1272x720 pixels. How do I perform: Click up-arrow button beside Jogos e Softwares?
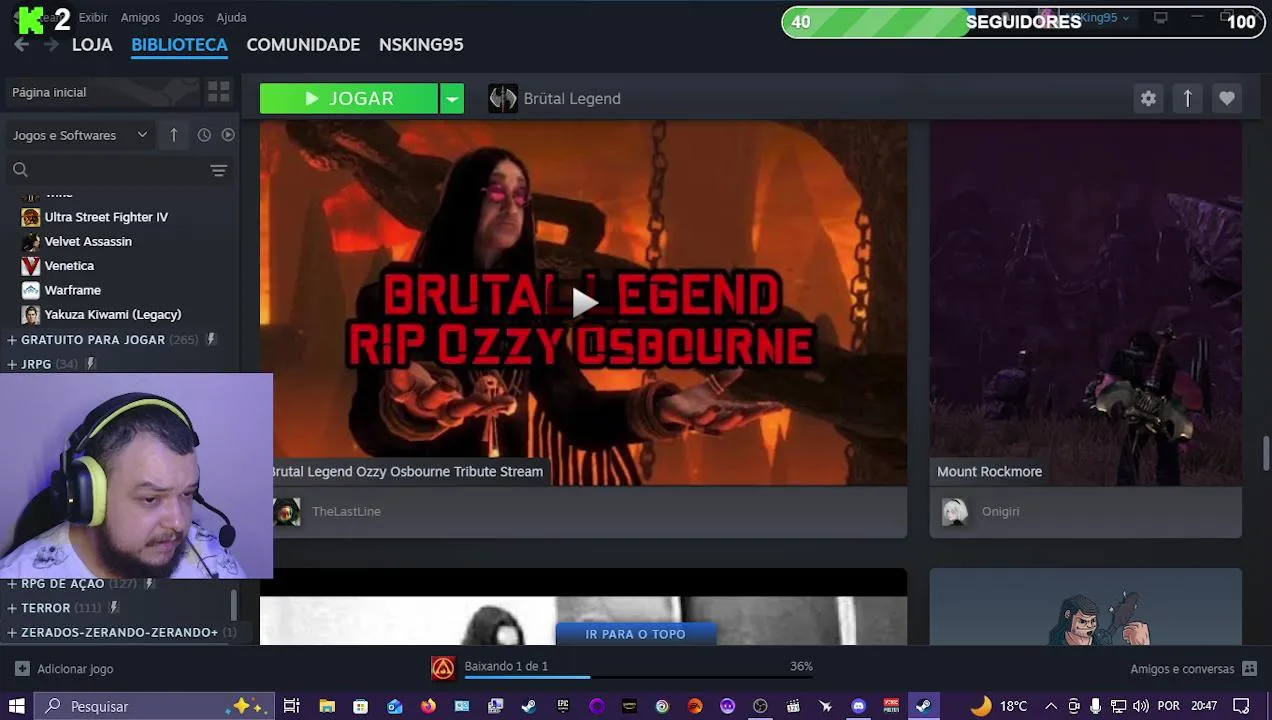click(x=173, y=135)
